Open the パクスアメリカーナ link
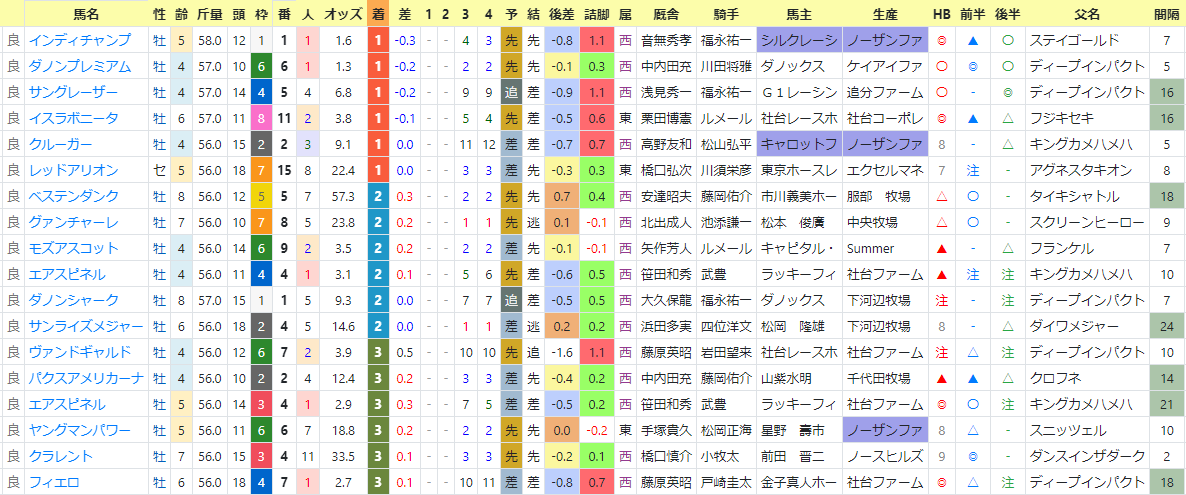Screen dimensions: 1186x495 pos(85,378)
